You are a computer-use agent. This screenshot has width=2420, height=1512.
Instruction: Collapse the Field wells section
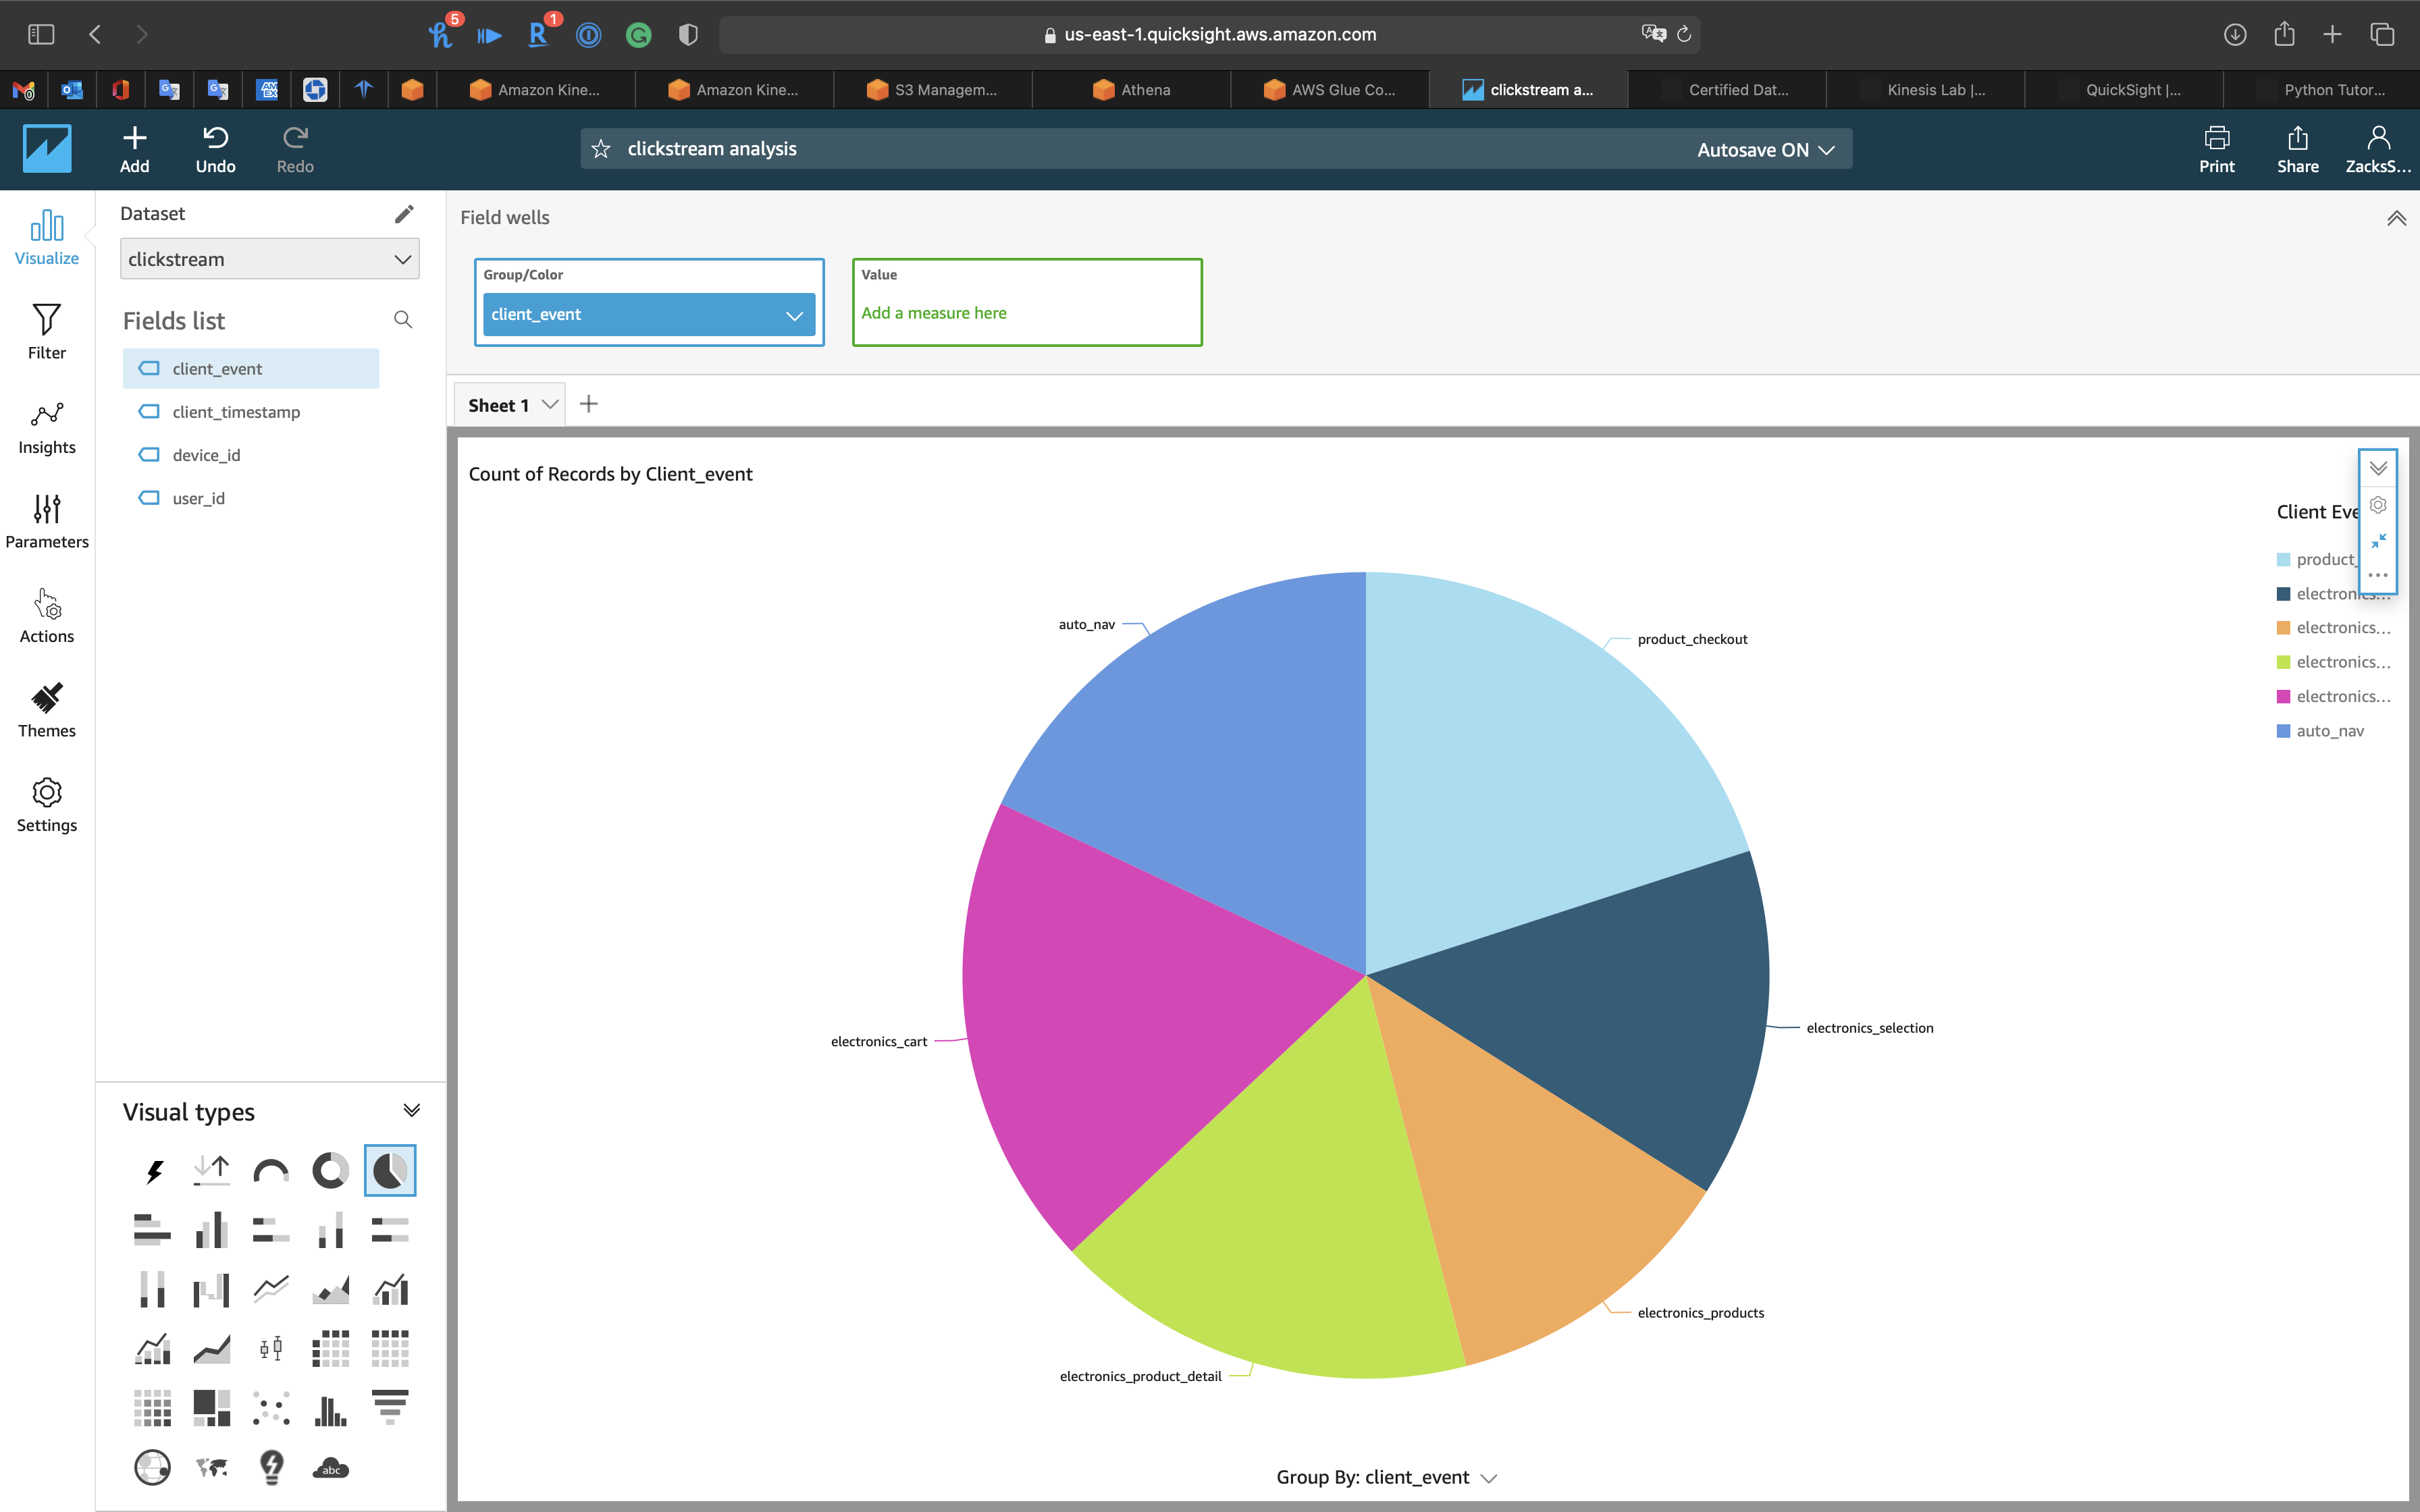click(x=2396, y=218)
